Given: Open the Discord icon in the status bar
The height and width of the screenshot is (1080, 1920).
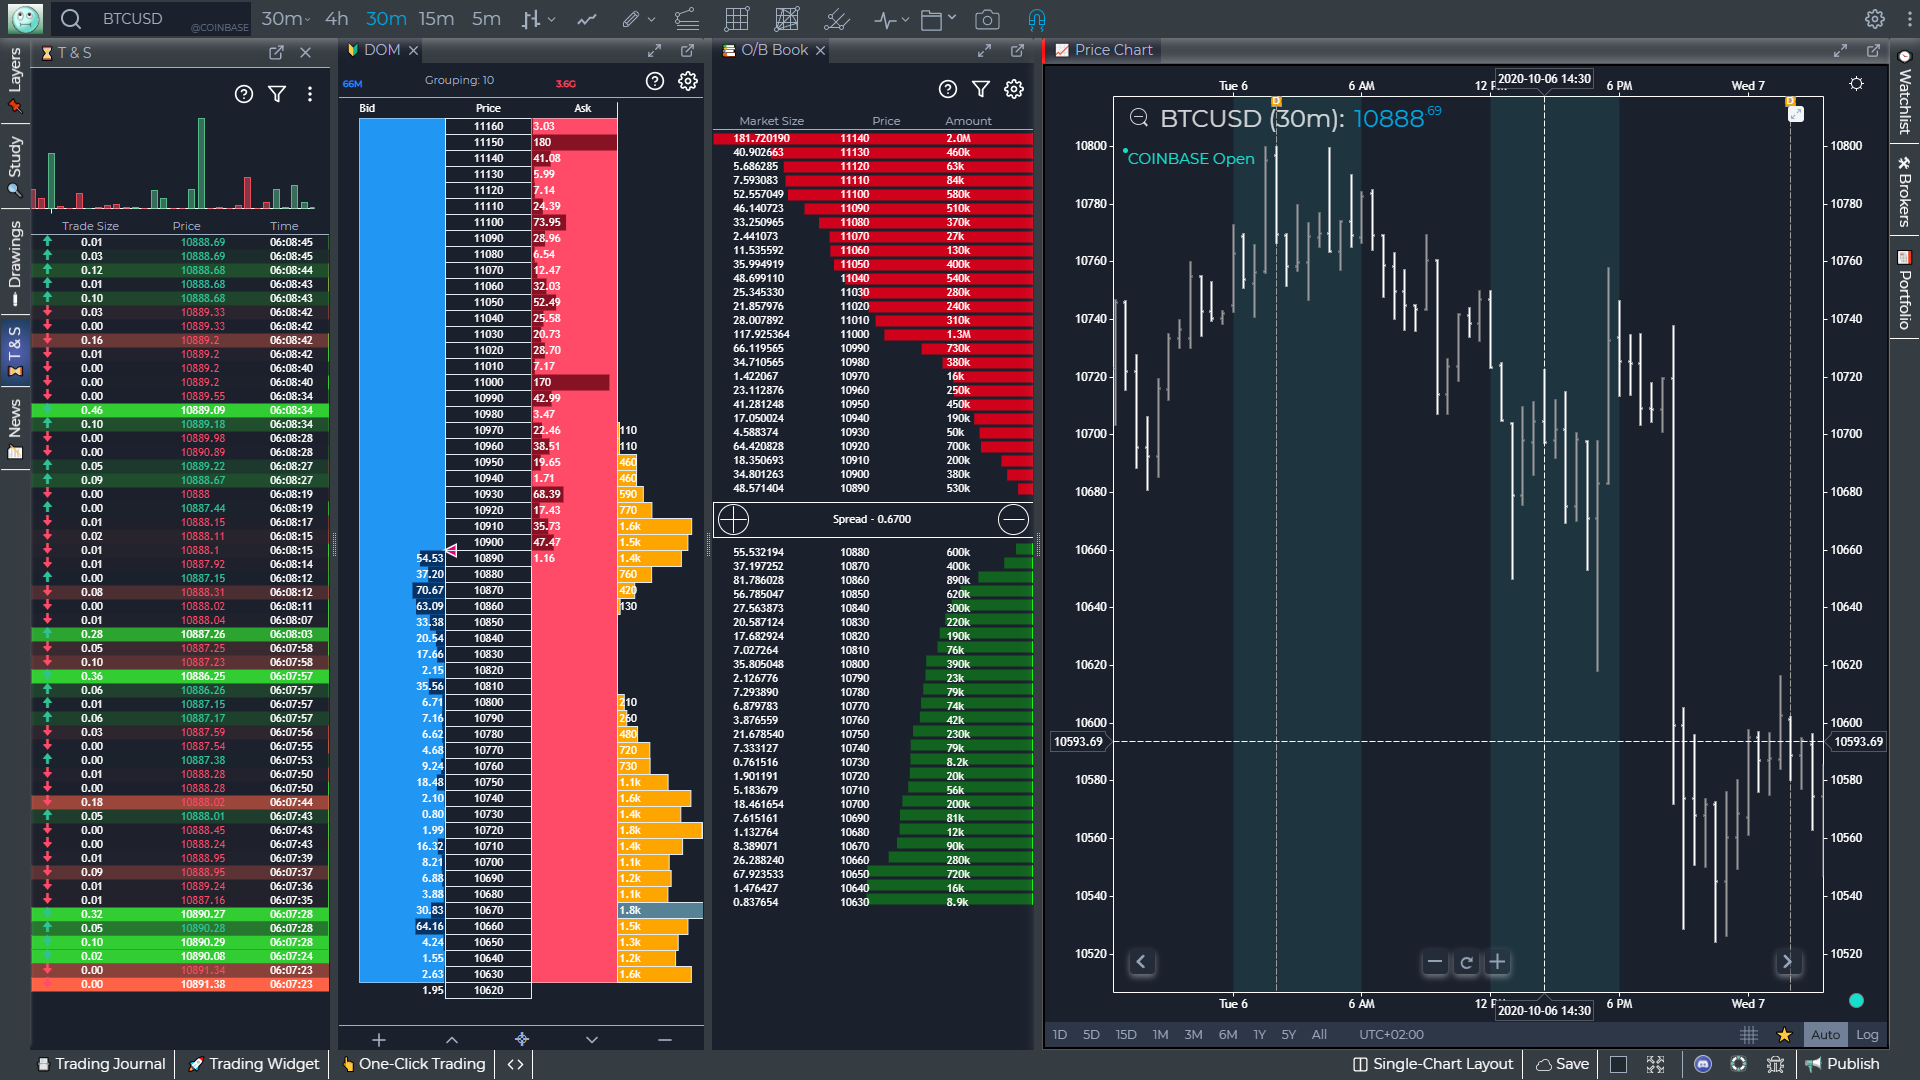Looking at the screenshot, I should click(x=1702, y=1064).
